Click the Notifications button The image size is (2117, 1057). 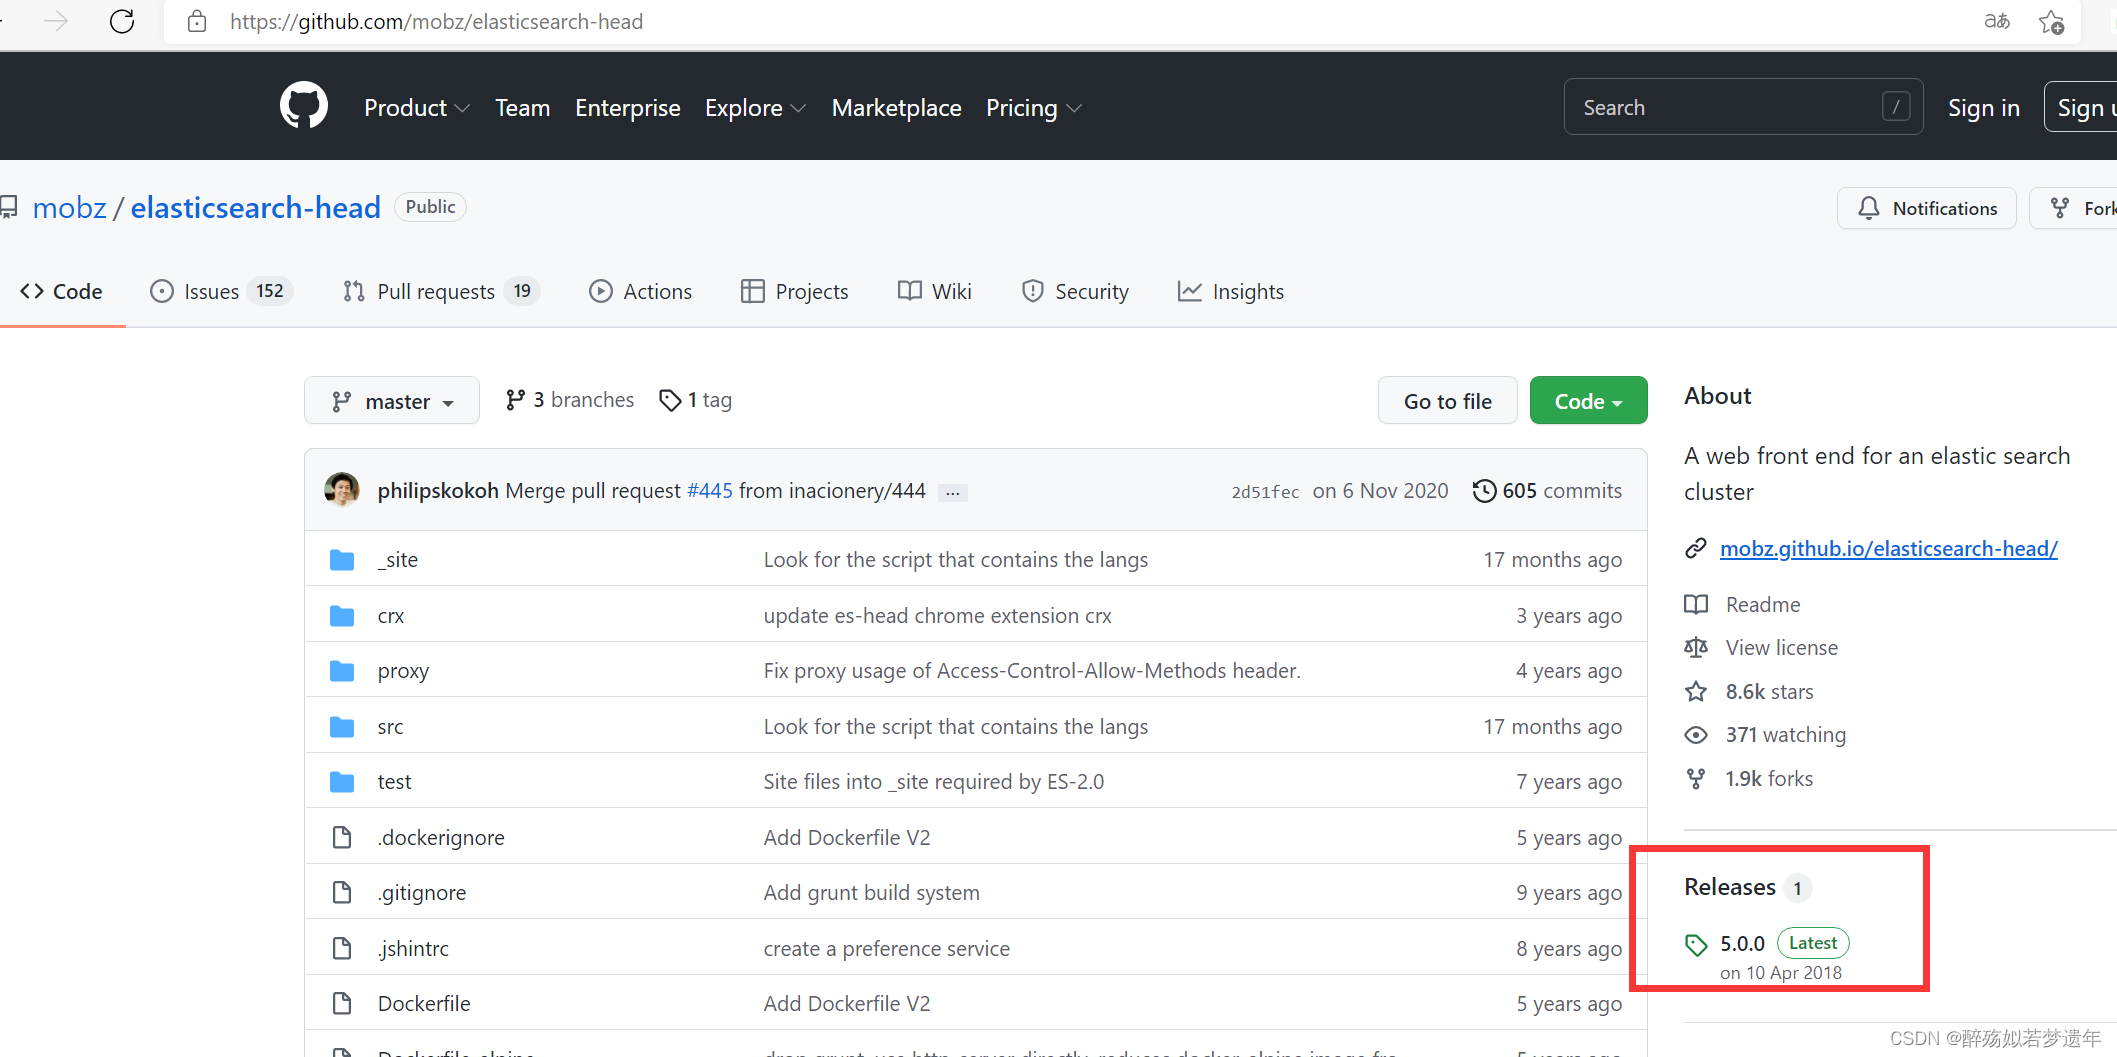1927,208
